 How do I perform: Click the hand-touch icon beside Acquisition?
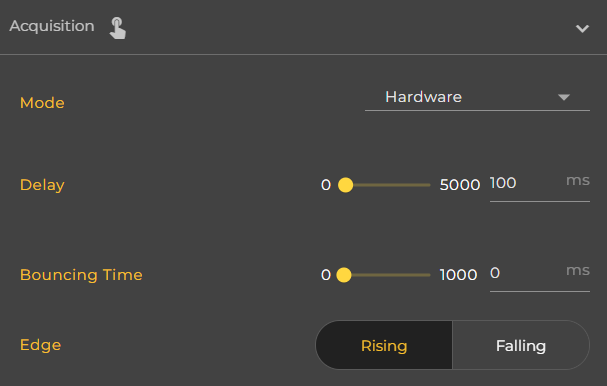[x=117, y=28]
